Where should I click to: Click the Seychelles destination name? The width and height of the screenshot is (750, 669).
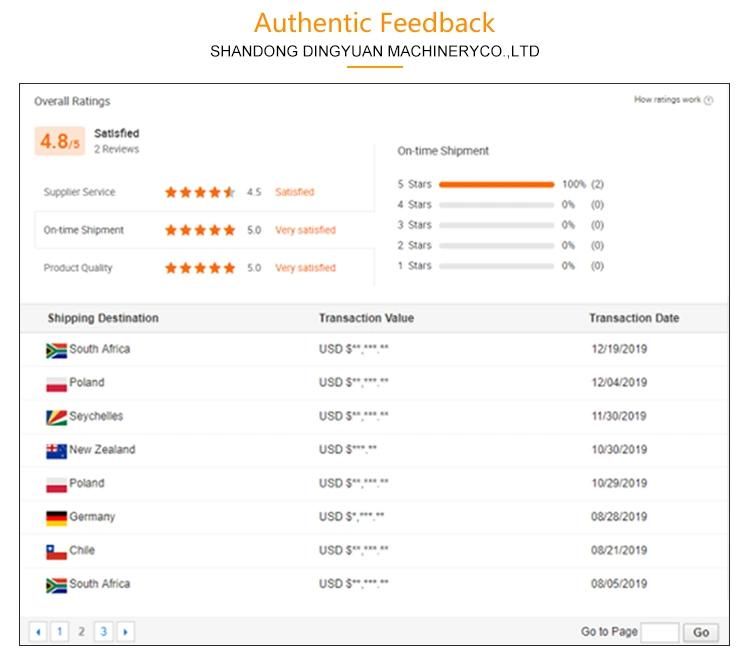(x=96, y=416)
